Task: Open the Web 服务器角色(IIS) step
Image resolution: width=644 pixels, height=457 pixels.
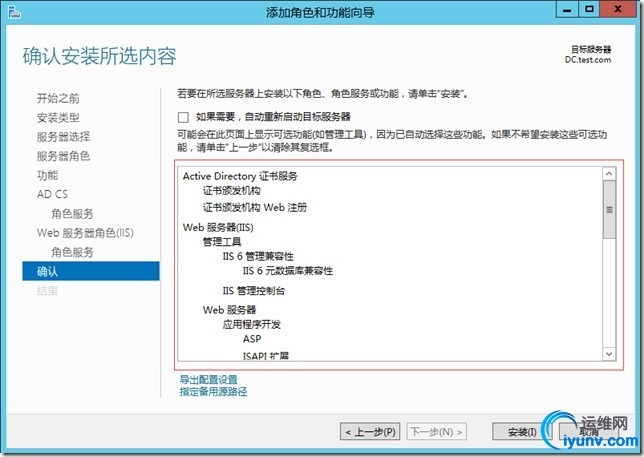Action: click(85, 233)
